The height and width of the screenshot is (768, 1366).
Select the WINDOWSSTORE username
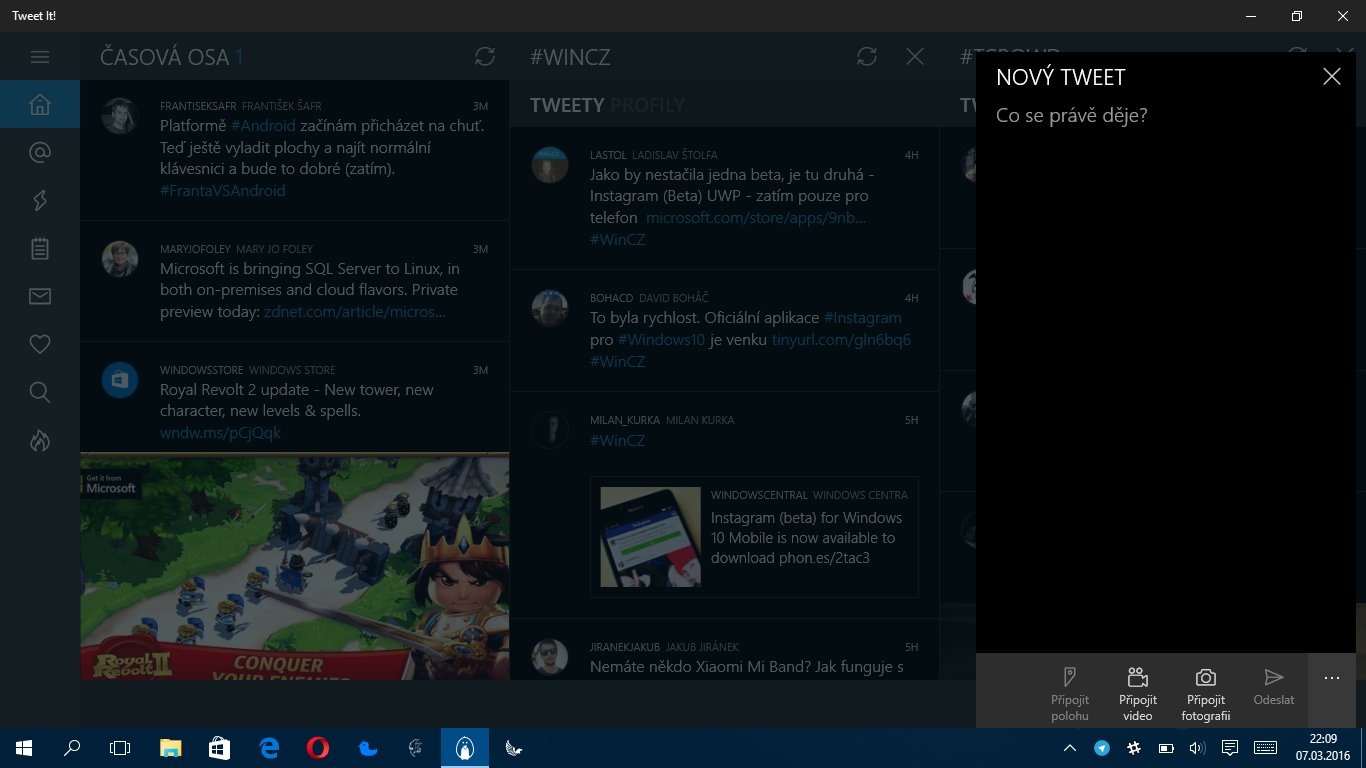click(201, 370)
